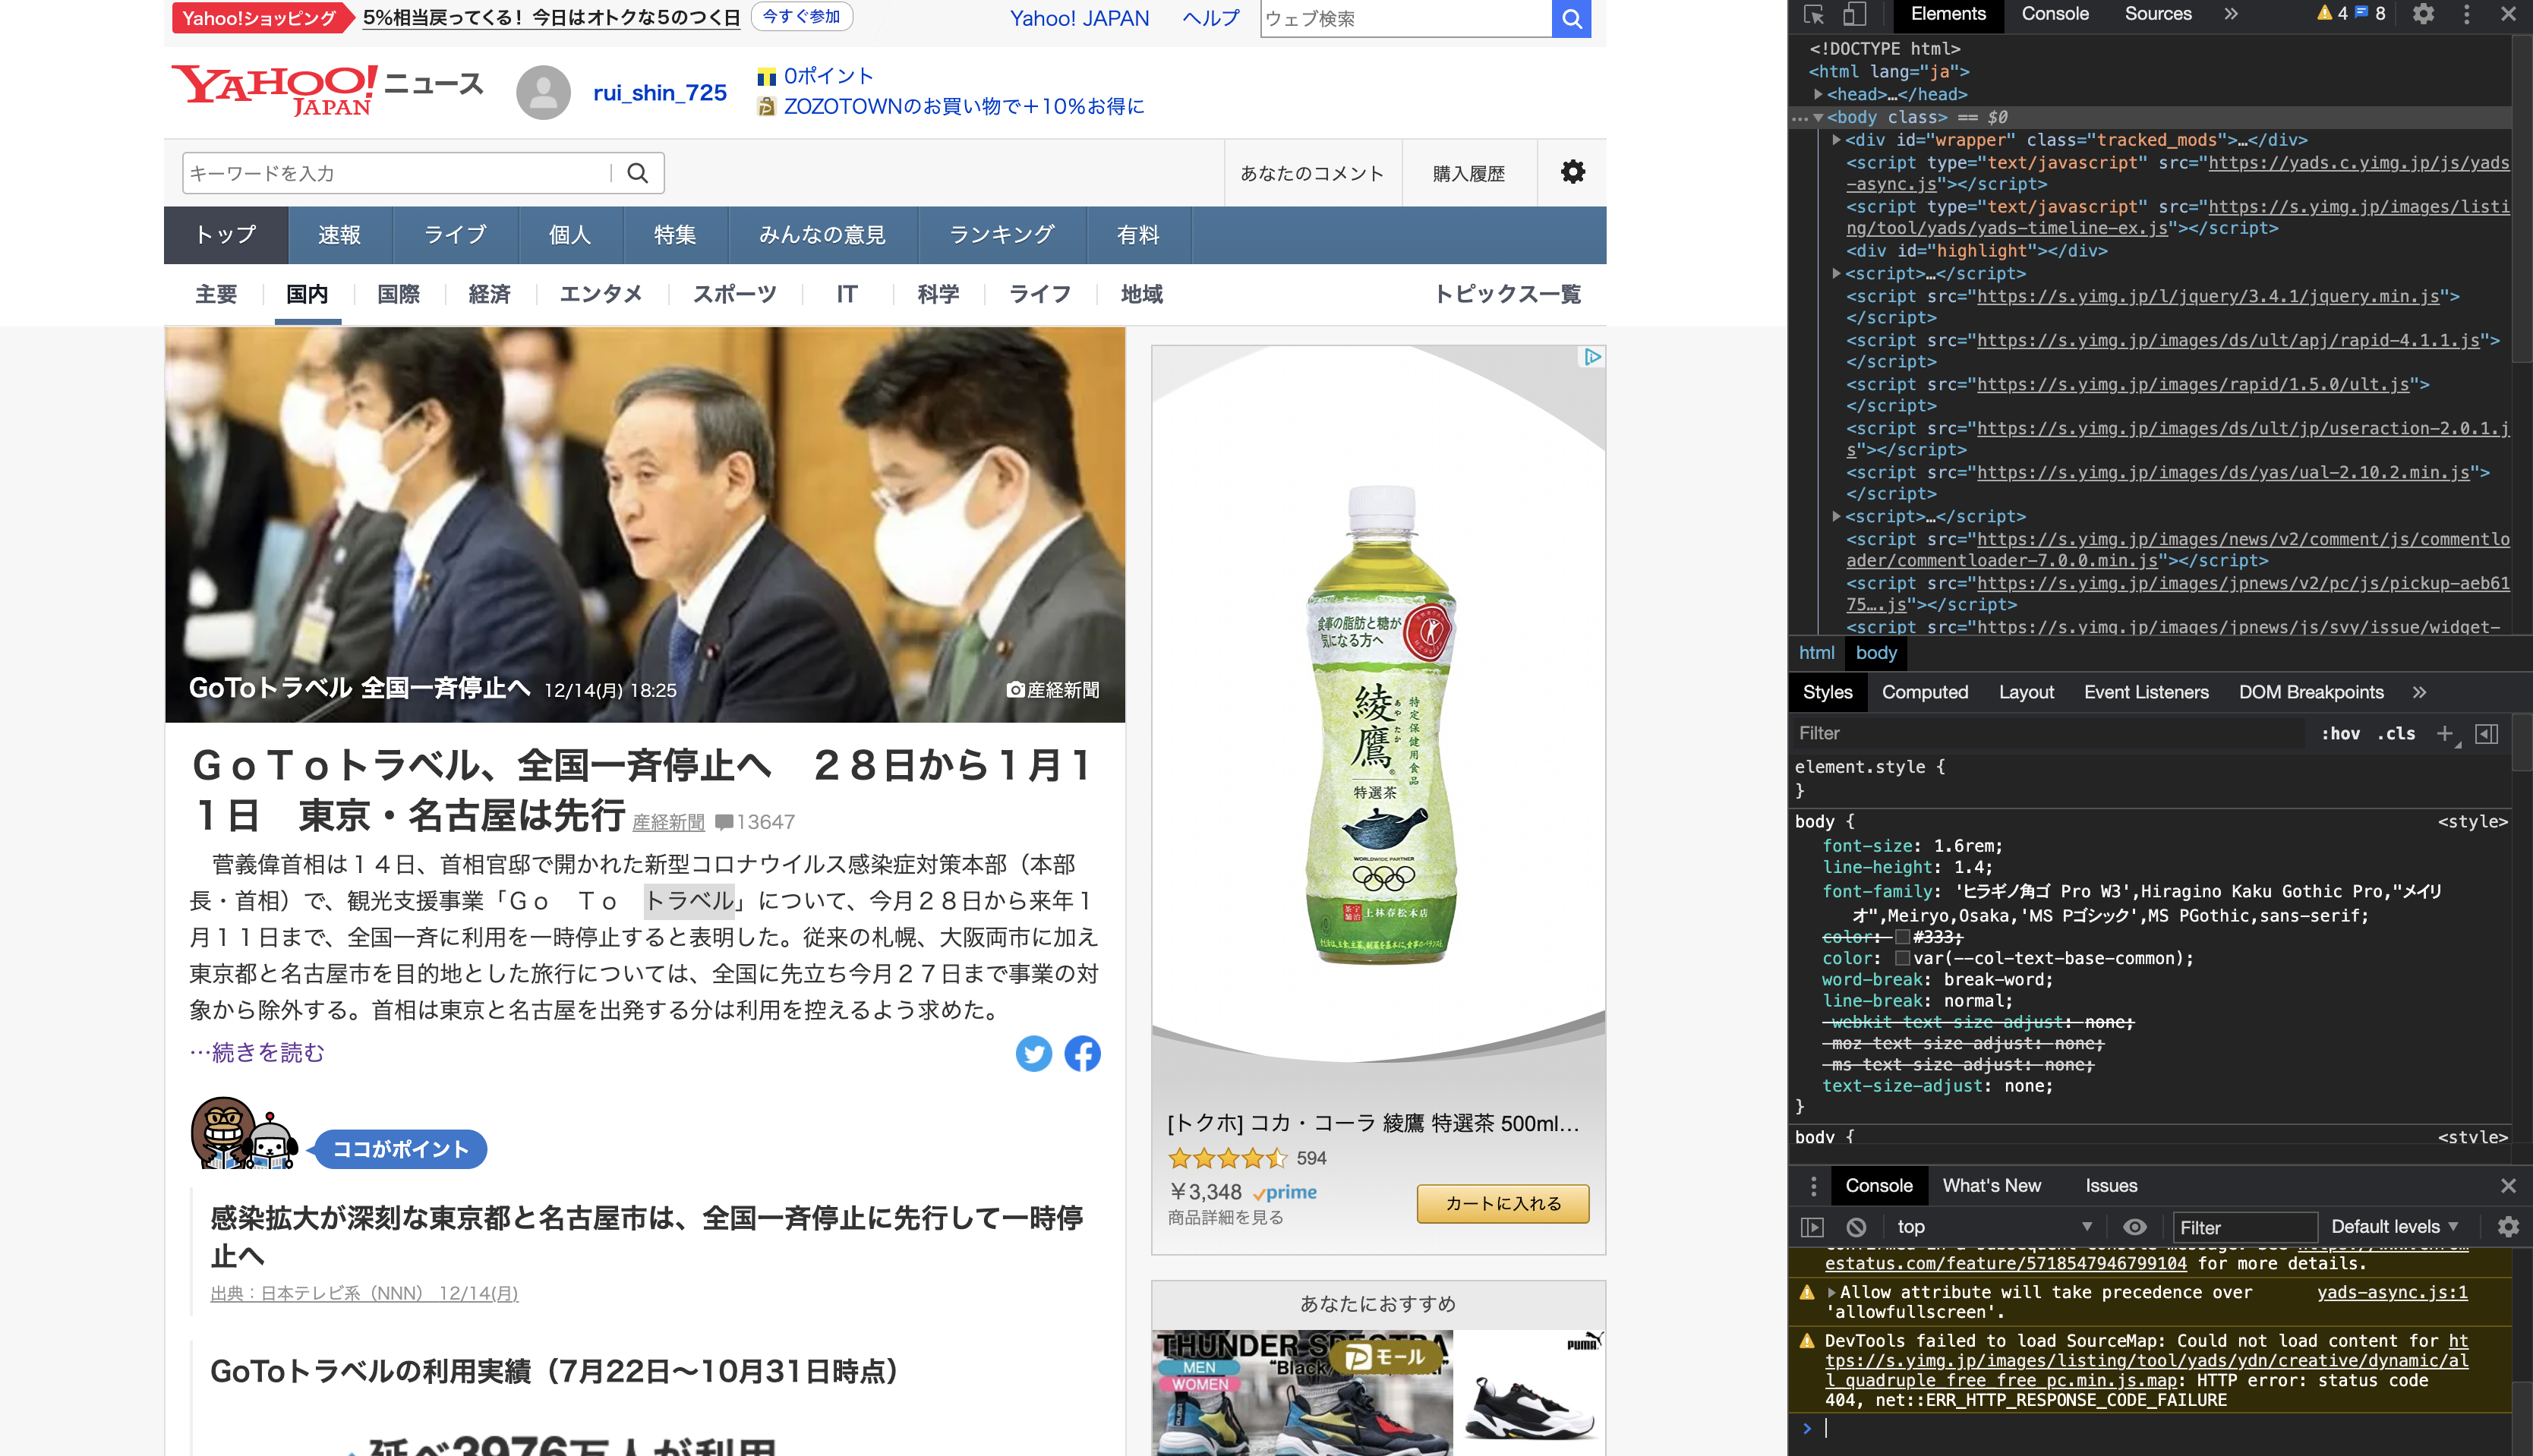Share the article via the Twitter icon

[x=1034, y=1053]
